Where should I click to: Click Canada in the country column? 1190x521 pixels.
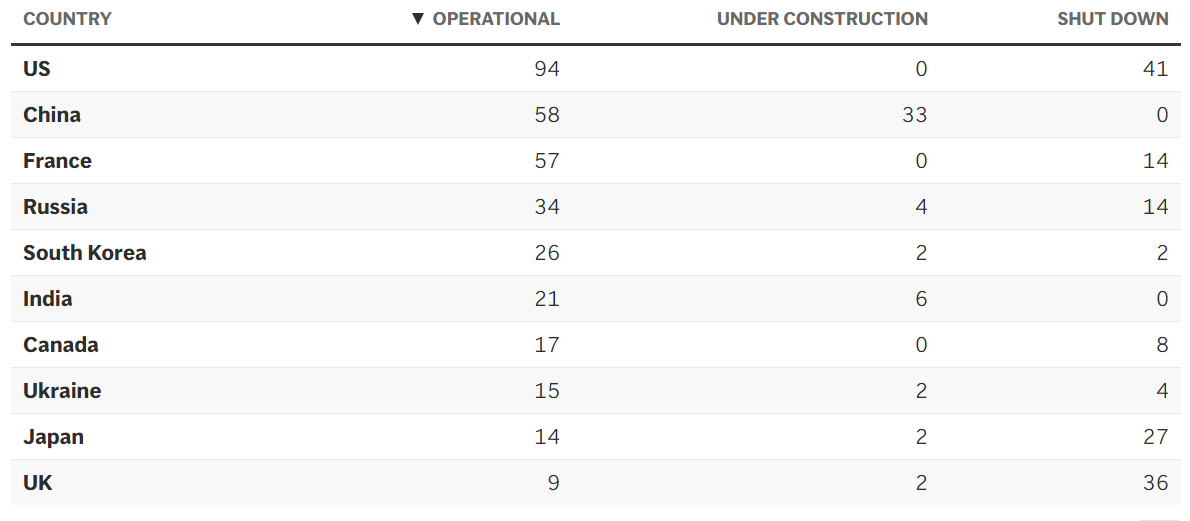[61, 345]
